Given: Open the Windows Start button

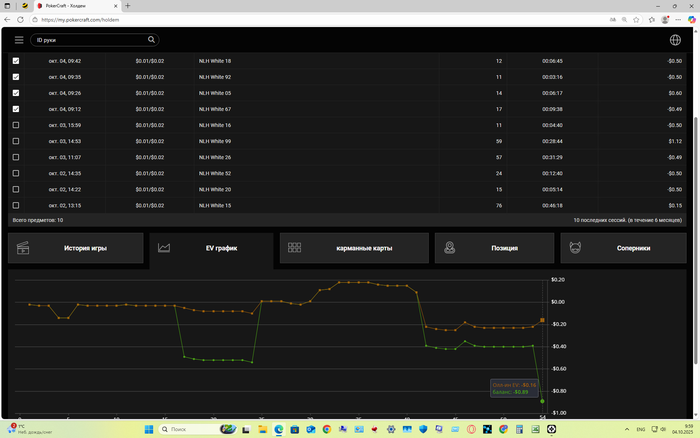Looking at the screenshot, I should pos(149,429).
